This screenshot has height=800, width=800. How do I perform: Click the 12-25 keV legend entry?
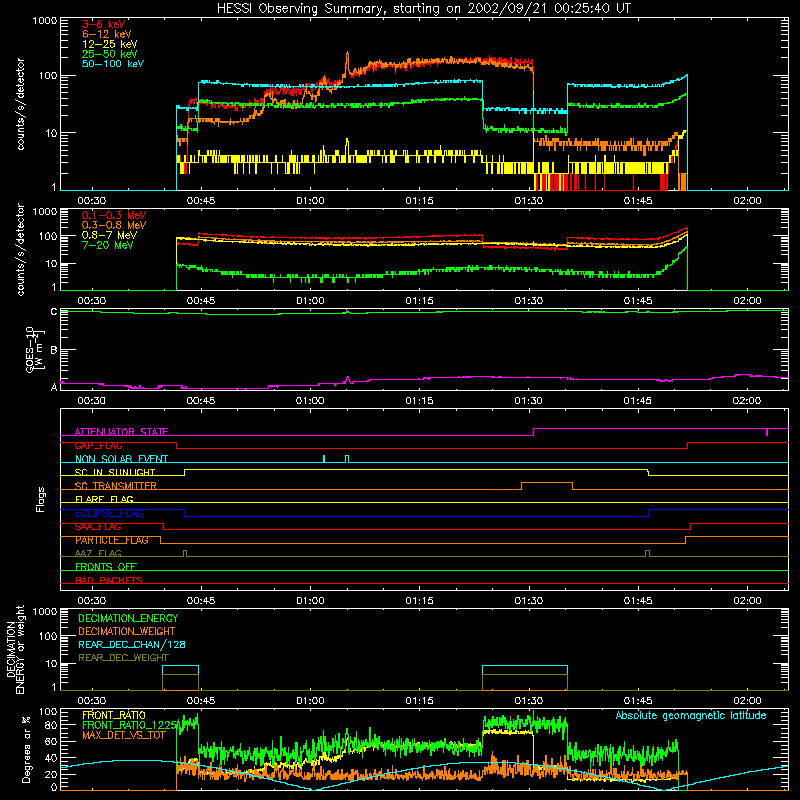(x=109, y=44)
